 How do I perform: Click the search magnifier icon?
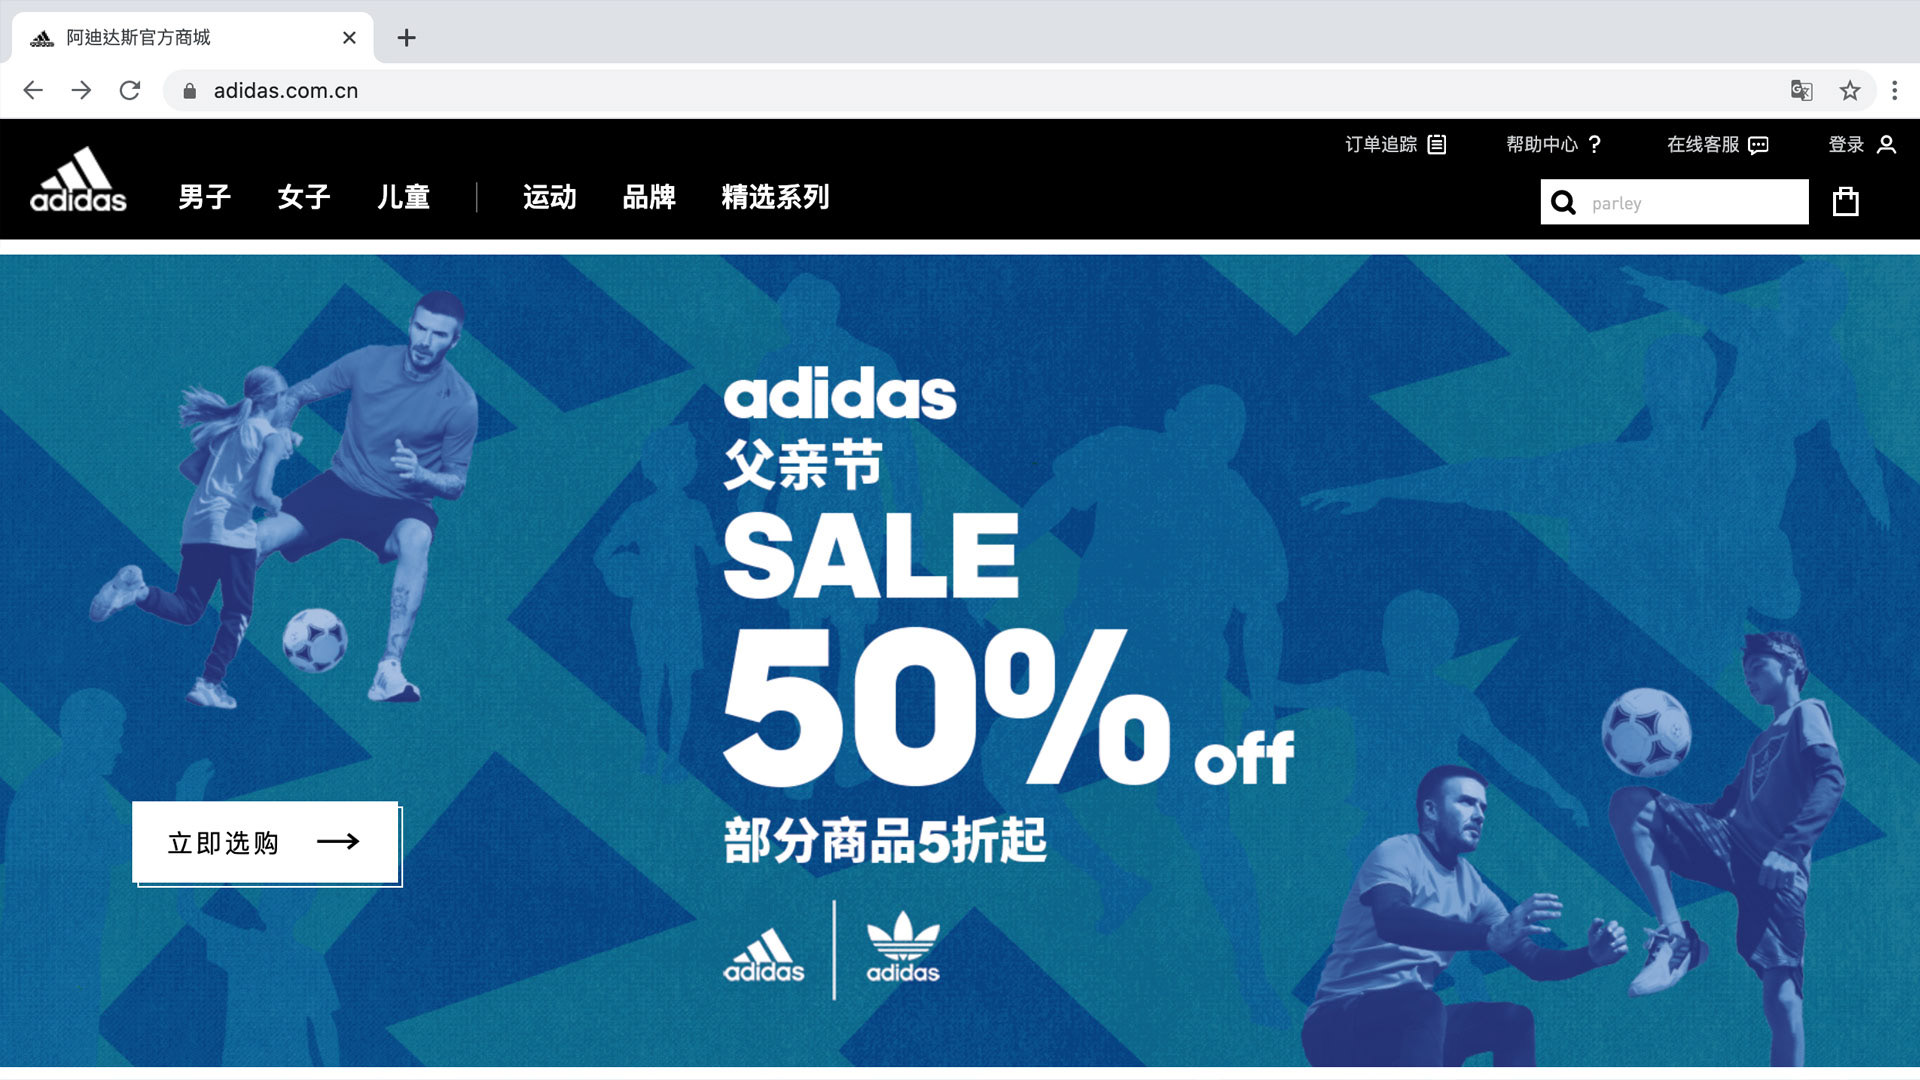pyautogui.click(x=1563, y=203)
